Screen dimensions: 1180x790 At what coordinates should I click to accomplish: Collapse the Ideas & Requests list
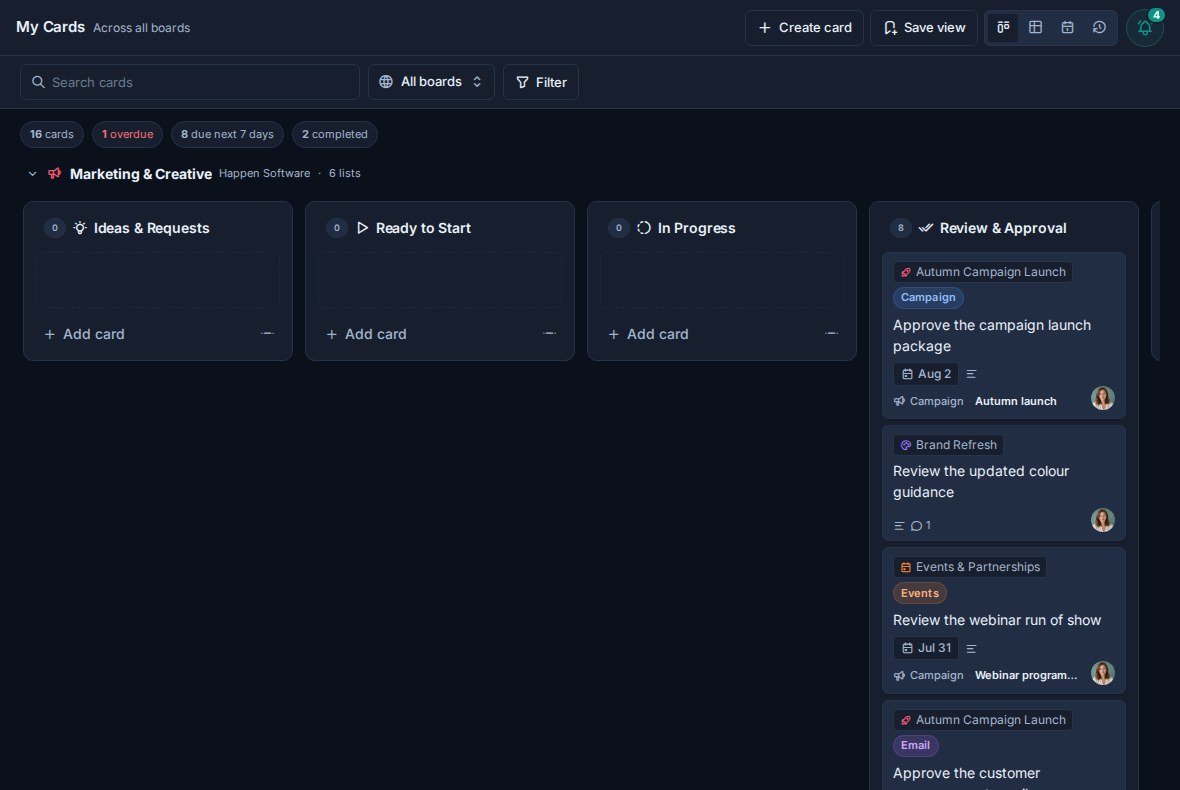click(x=267, y=333)
